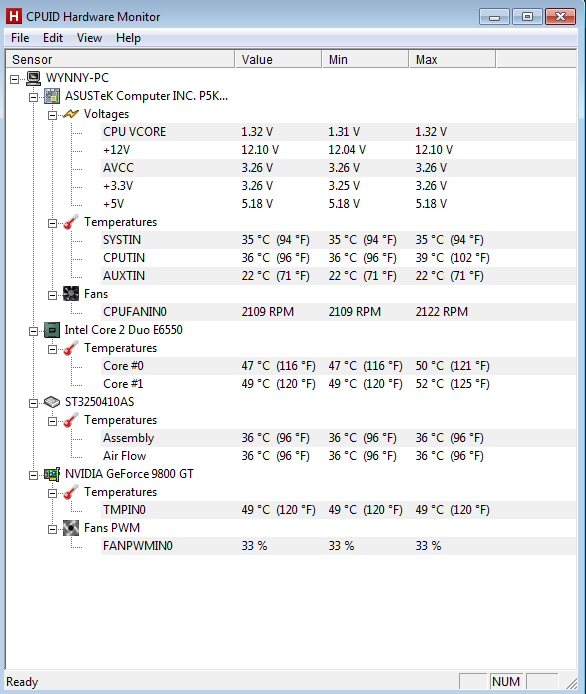Viewport: 586px width, 694px height.
Task: Open the Edit menu
Action: pyautogui.click(x=53, y=38)
